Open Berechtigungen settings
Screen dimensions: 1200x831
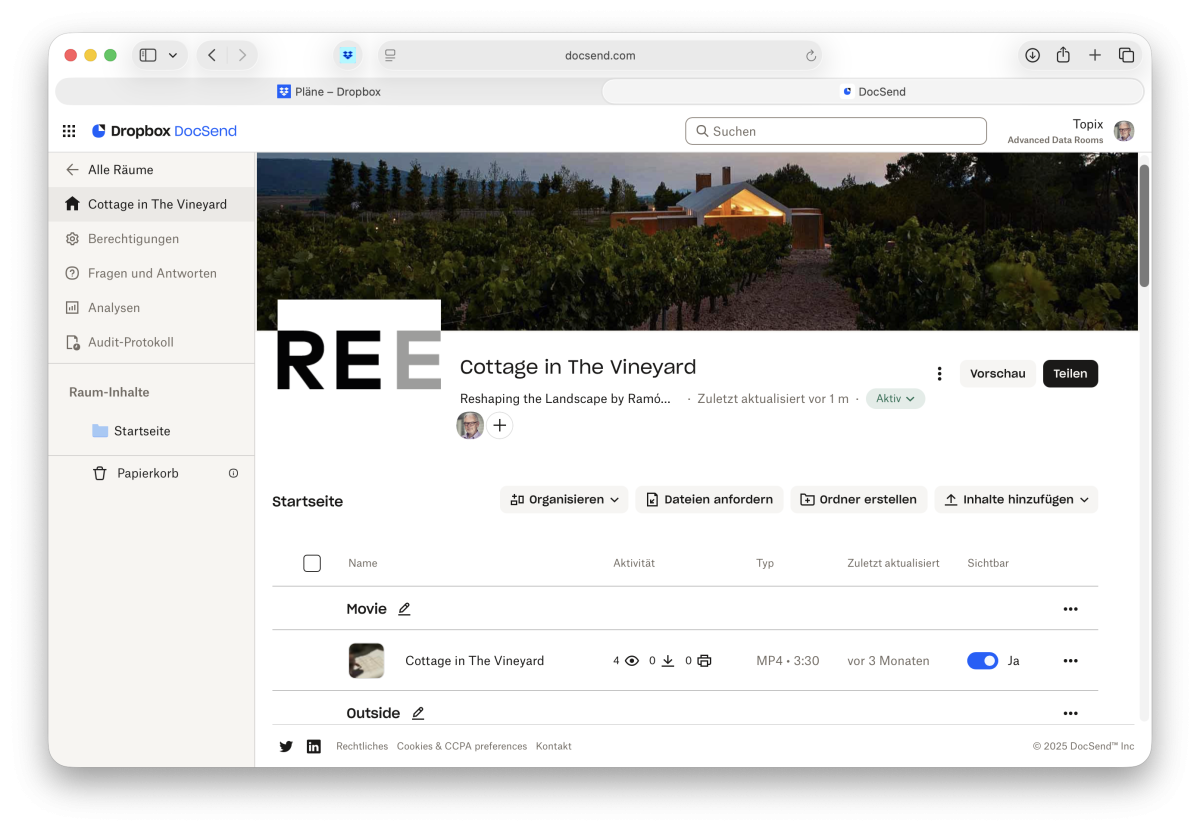122,239
